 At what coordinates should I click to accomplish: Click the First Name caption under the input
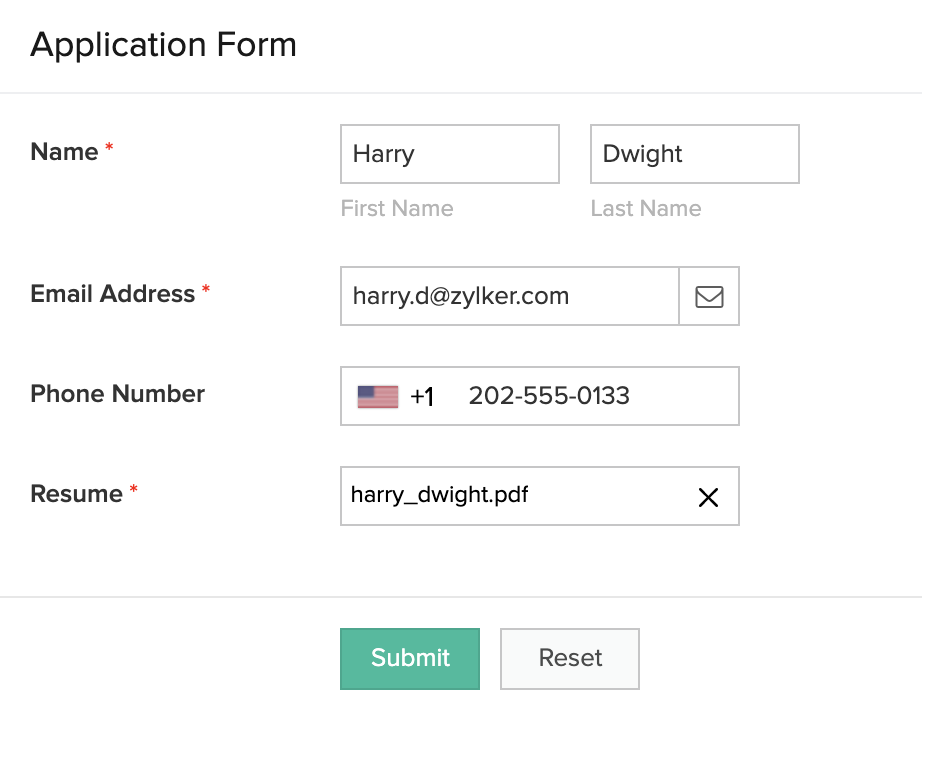397,209
